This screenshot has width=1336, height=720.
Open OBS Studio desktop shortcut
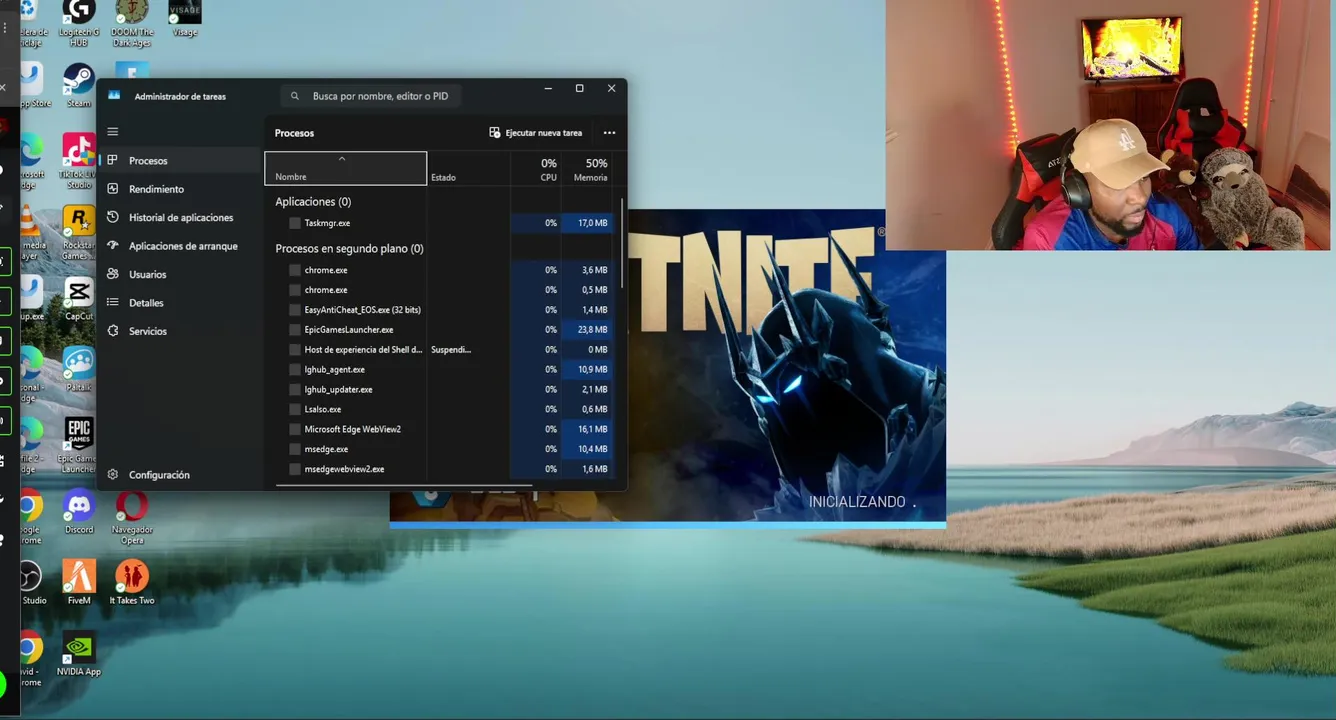(30, 583)
